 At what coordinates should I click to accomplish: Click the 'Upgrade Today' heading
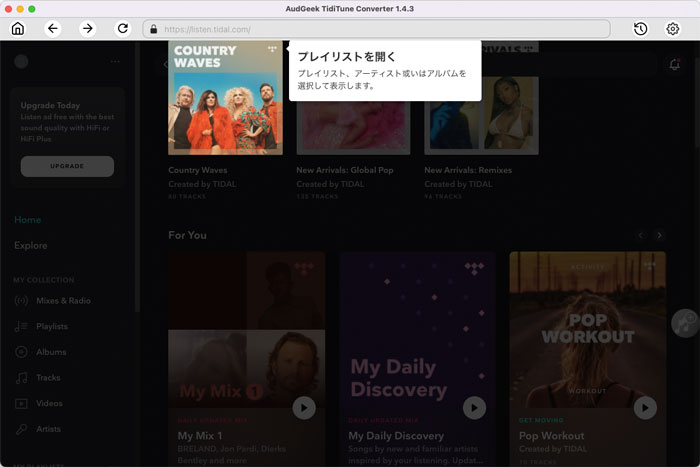point(50,105)
